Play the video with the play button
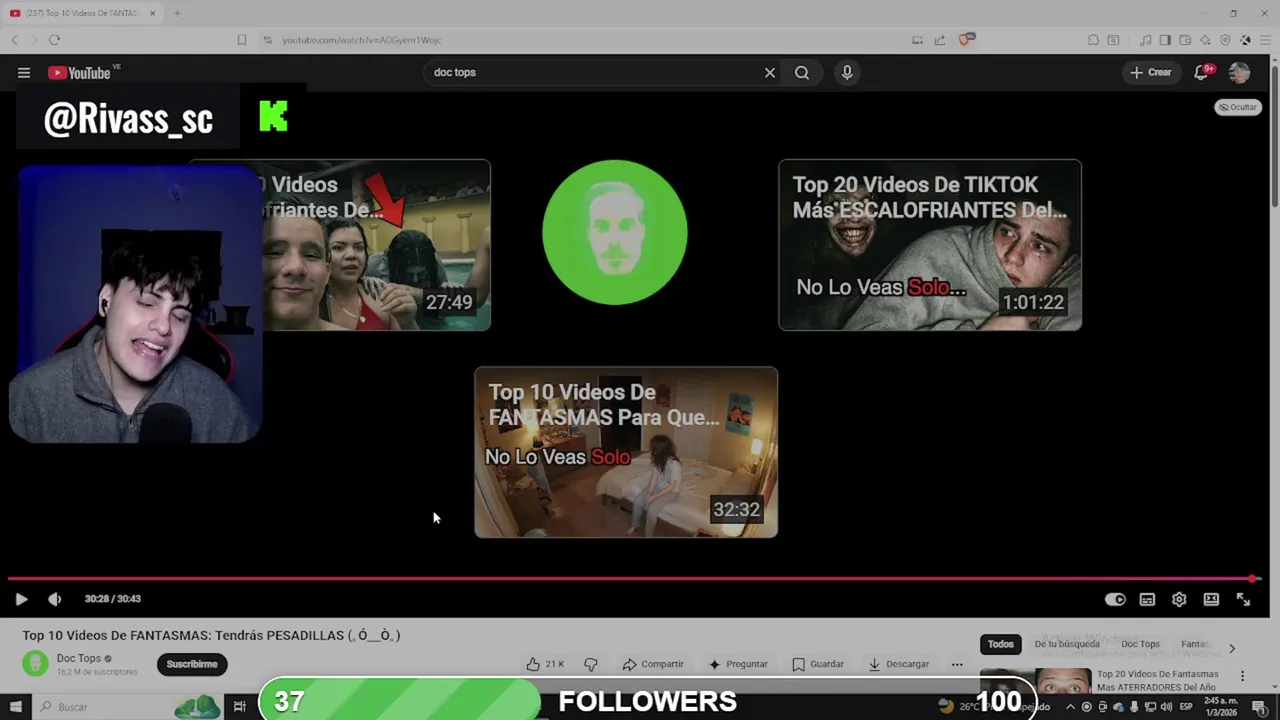1280x720 pixels. coord(21,599)
